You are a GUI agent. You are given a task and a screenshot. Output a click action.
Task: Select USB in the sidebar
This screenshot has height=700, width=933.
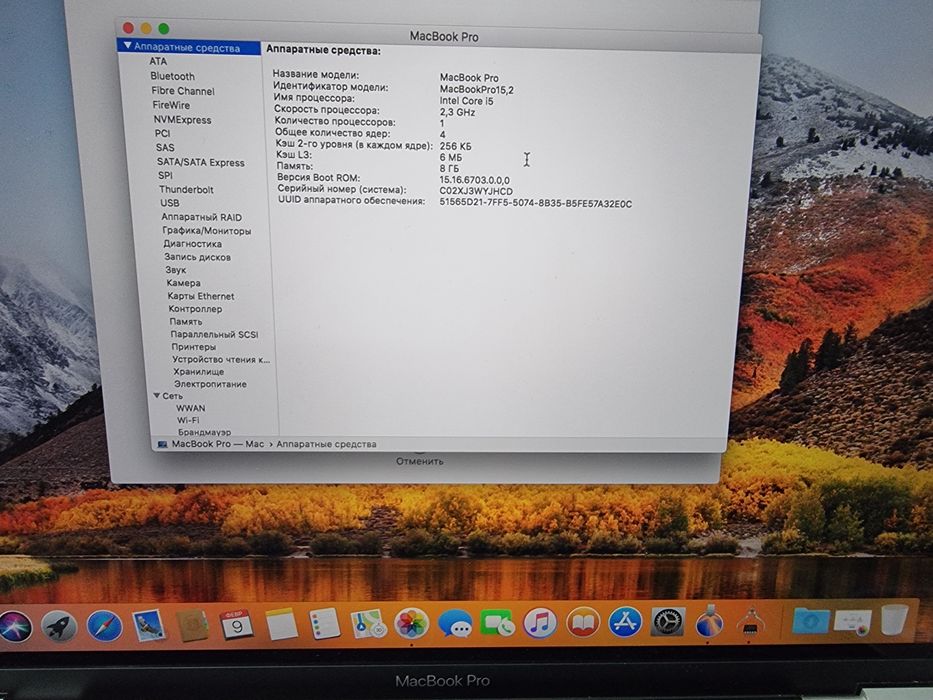170,203
